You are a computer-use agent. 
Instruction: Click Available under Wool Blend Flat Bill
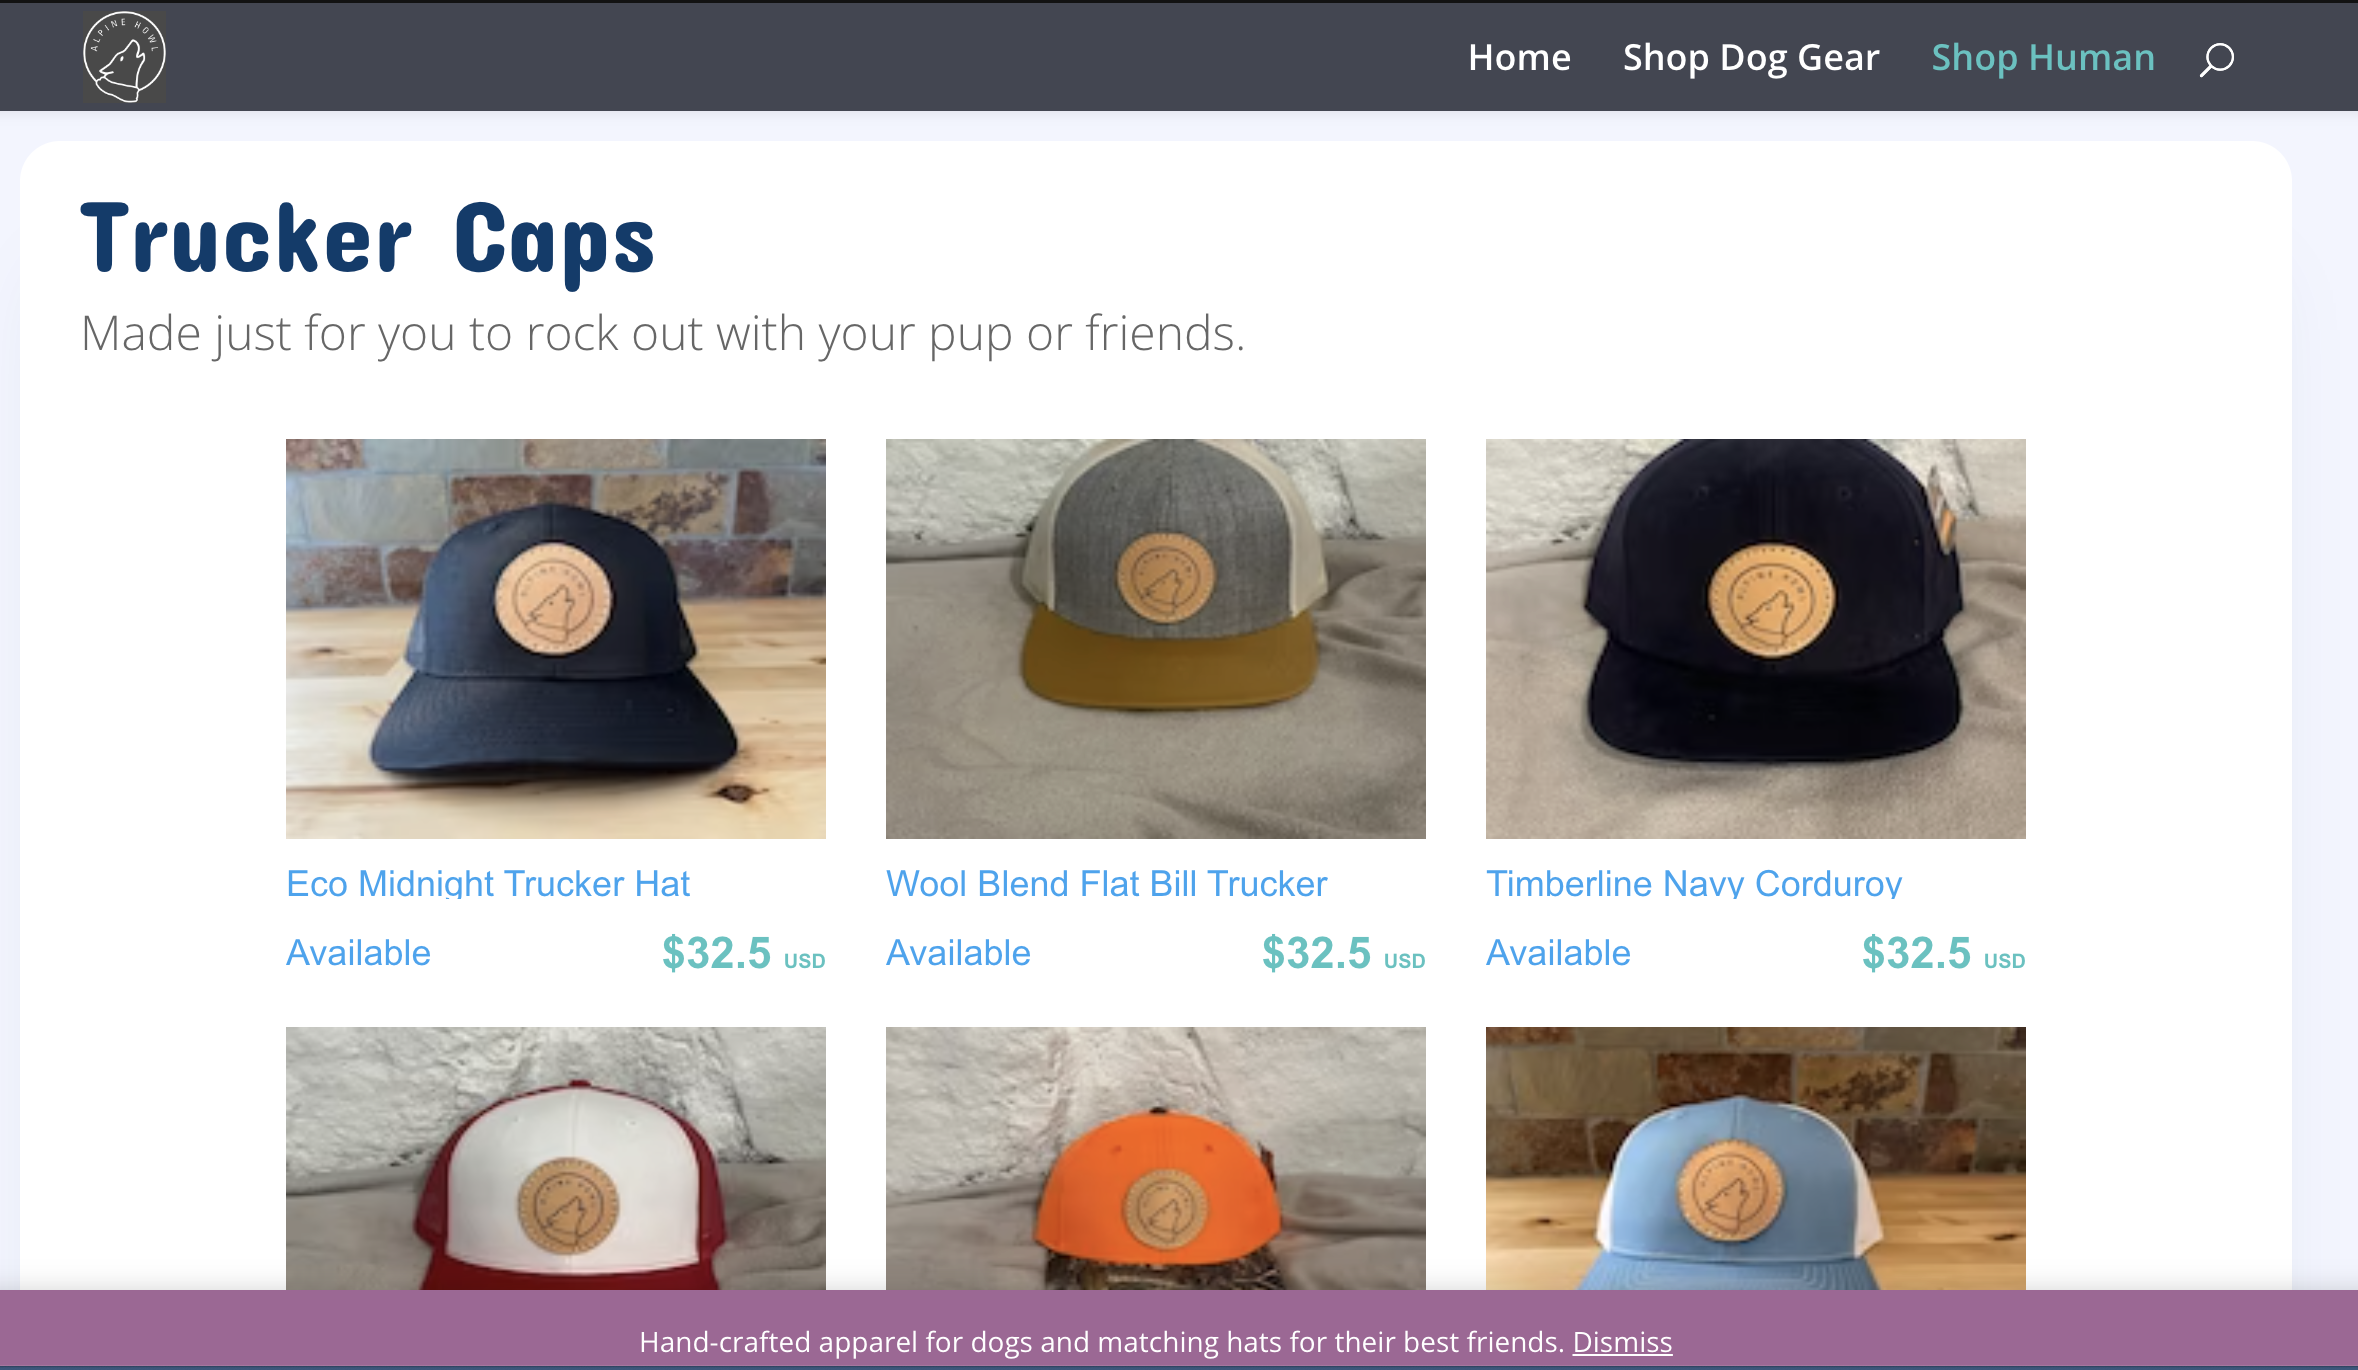[958, 953]
